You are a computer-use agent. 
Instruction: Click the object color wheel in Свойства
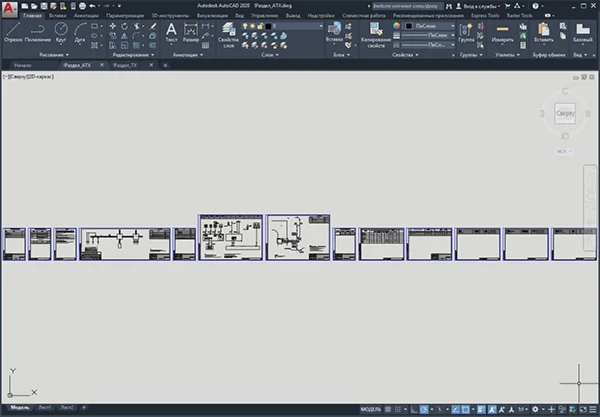(x=396, y=26)
